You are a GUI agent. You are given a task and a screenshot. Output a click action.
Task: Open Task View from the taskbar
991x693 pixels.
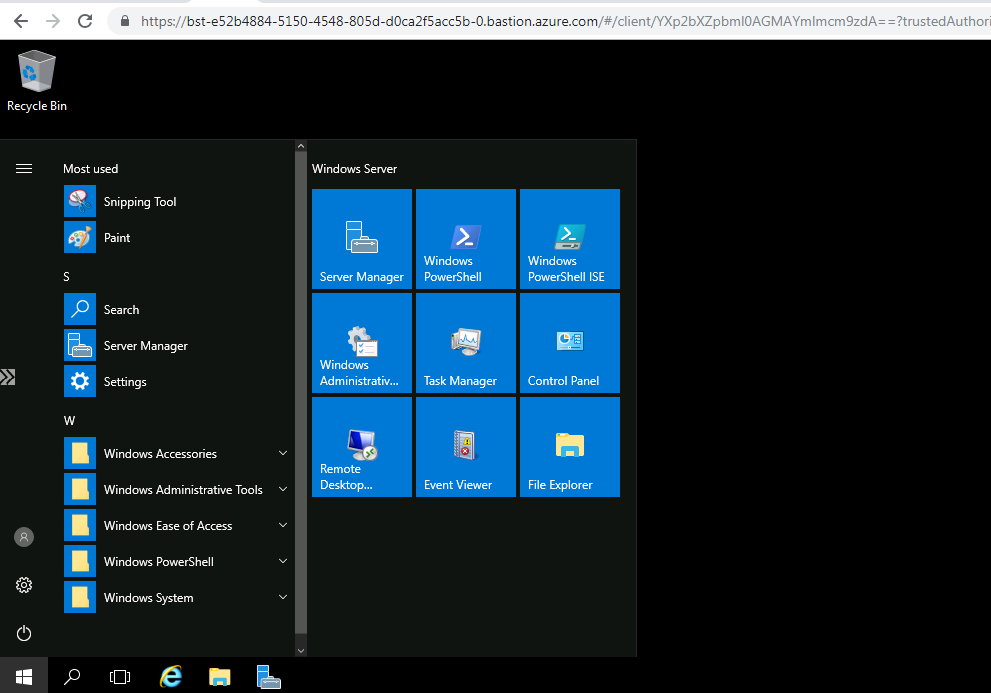click(120, 676)
